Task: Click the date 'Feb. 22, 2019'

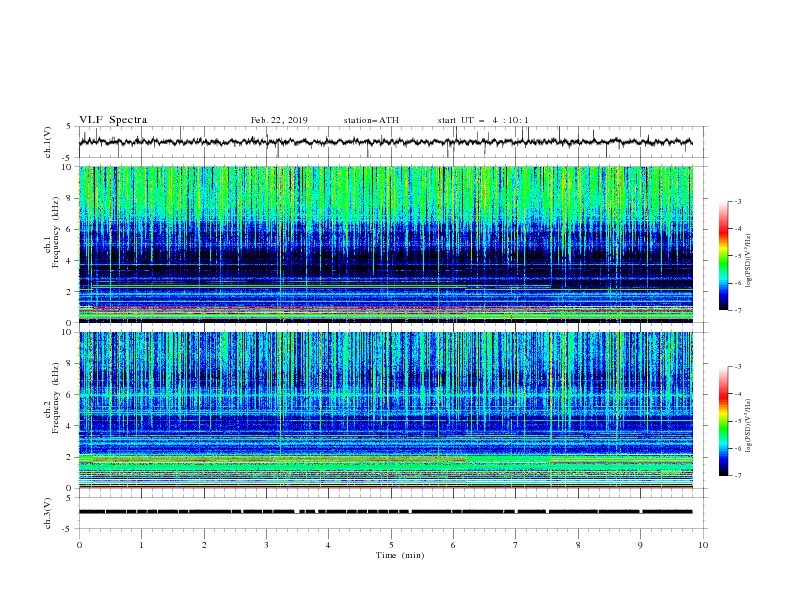Action: point(279,120)
